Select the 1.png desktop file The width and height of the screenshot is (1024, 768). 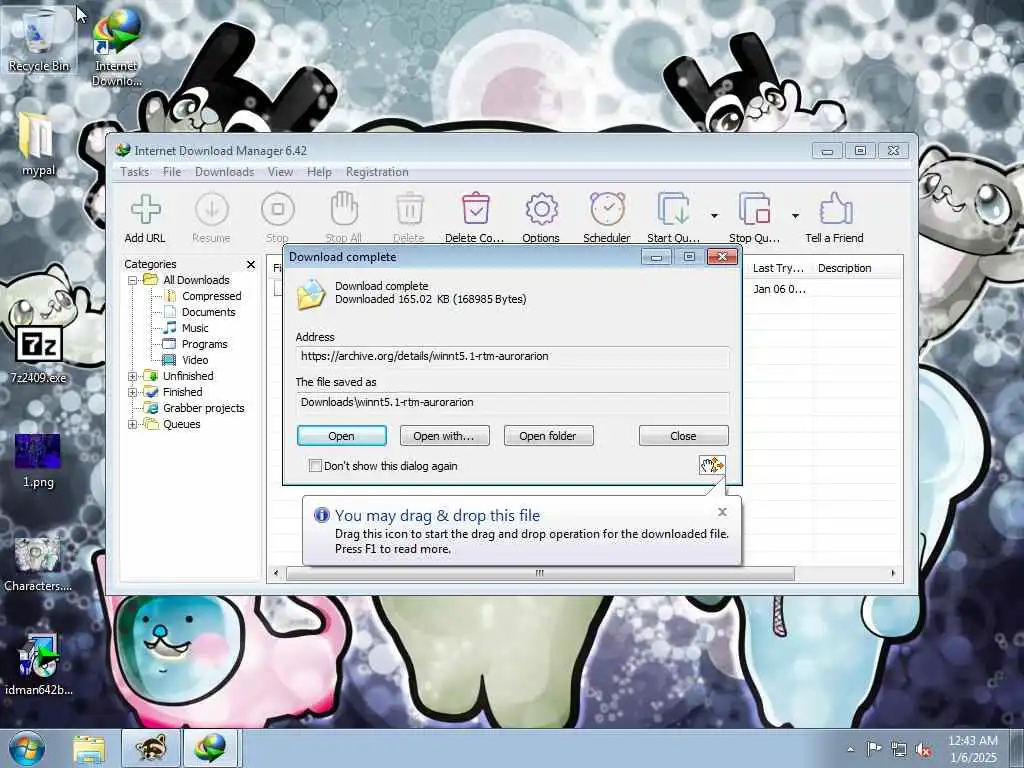38,461
